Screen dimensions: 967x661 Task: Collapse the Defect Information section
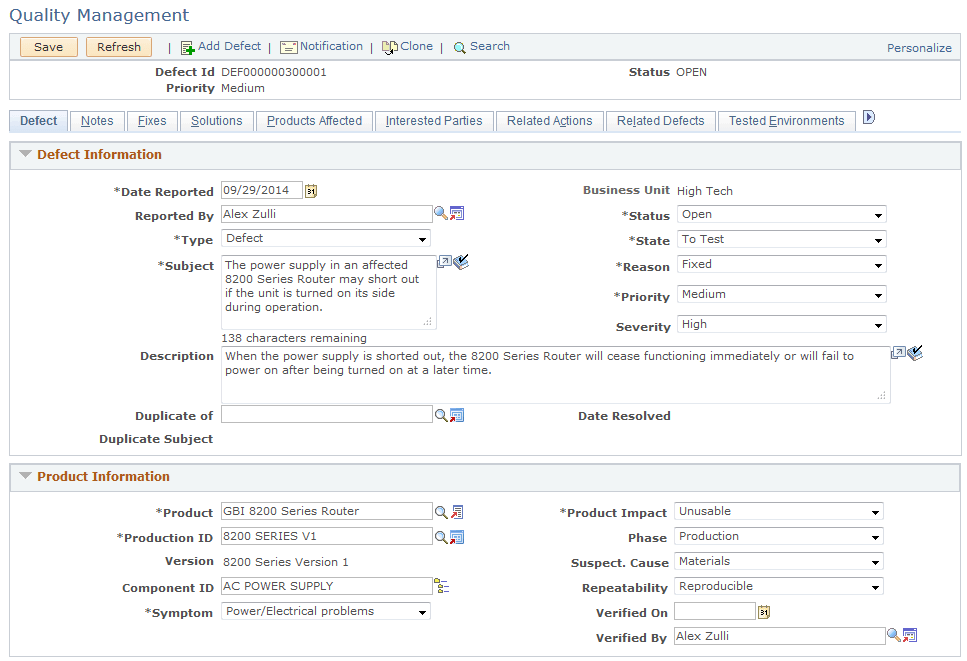click(25, 155)
